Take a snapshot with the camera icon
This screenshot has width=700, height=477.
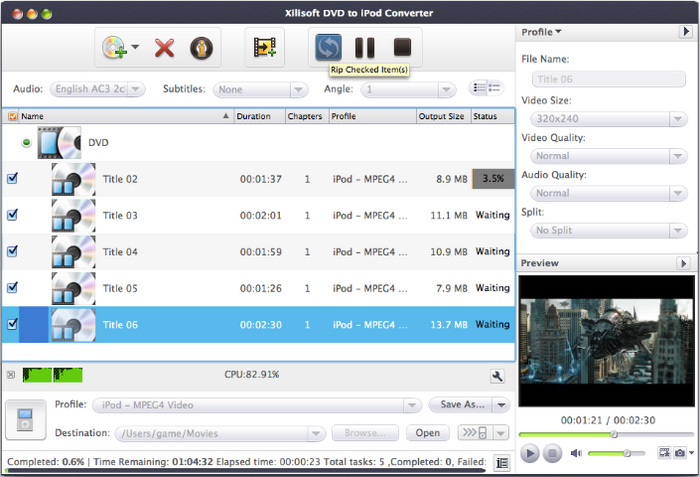pos(679,453)
